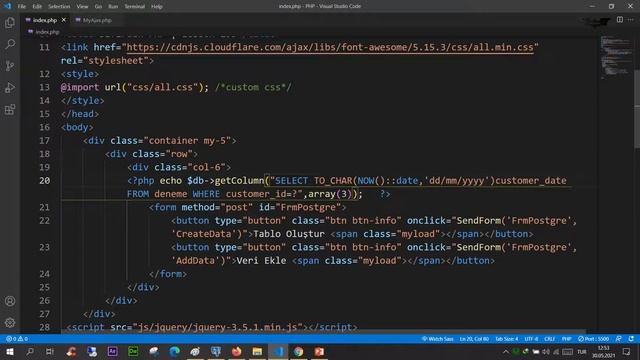Click the Split Editor Right icon
The image size is (640, 360).
[620, 20]
